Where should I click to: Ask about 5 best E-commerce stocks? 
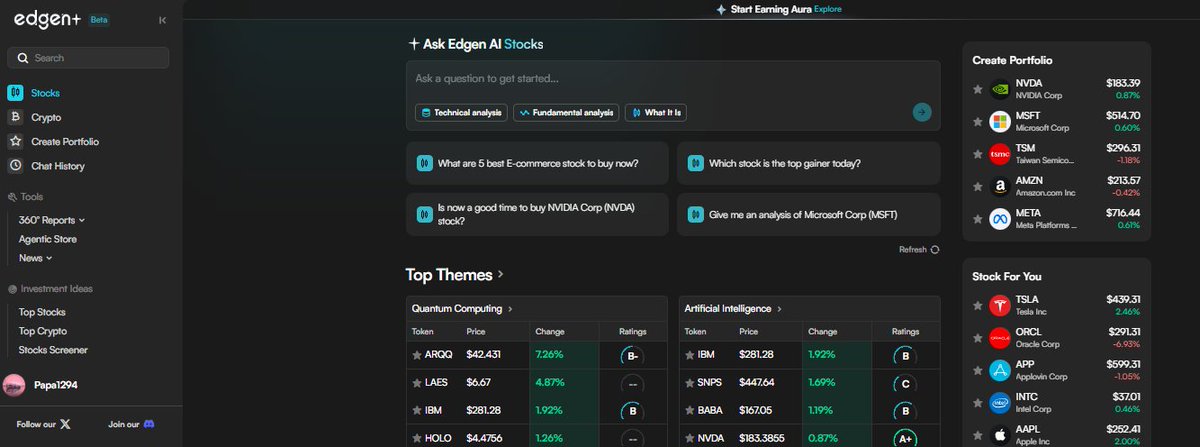tap(537, 163)
